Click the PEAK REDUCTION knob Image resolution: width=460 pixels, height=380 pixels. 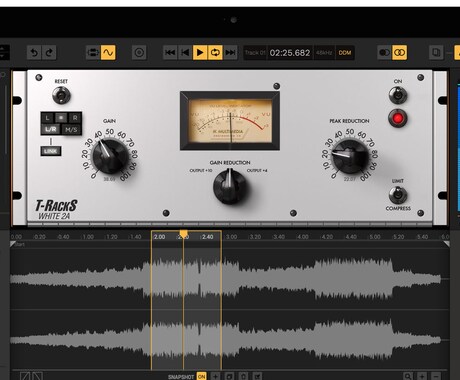tap(350, 156)
